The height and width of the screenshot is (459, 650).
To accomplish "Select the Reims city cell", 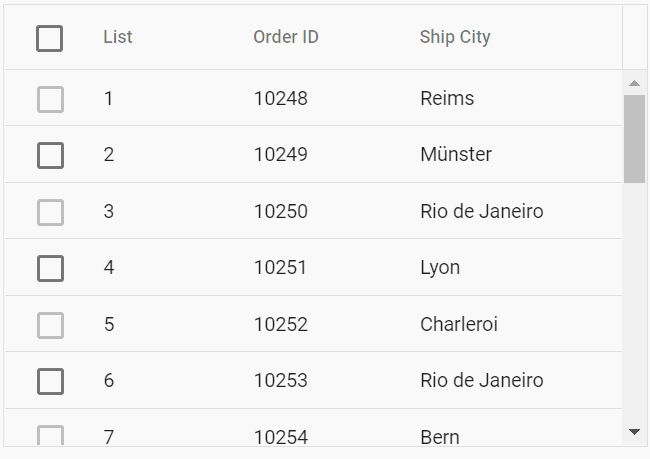I will tap(447, 99).
